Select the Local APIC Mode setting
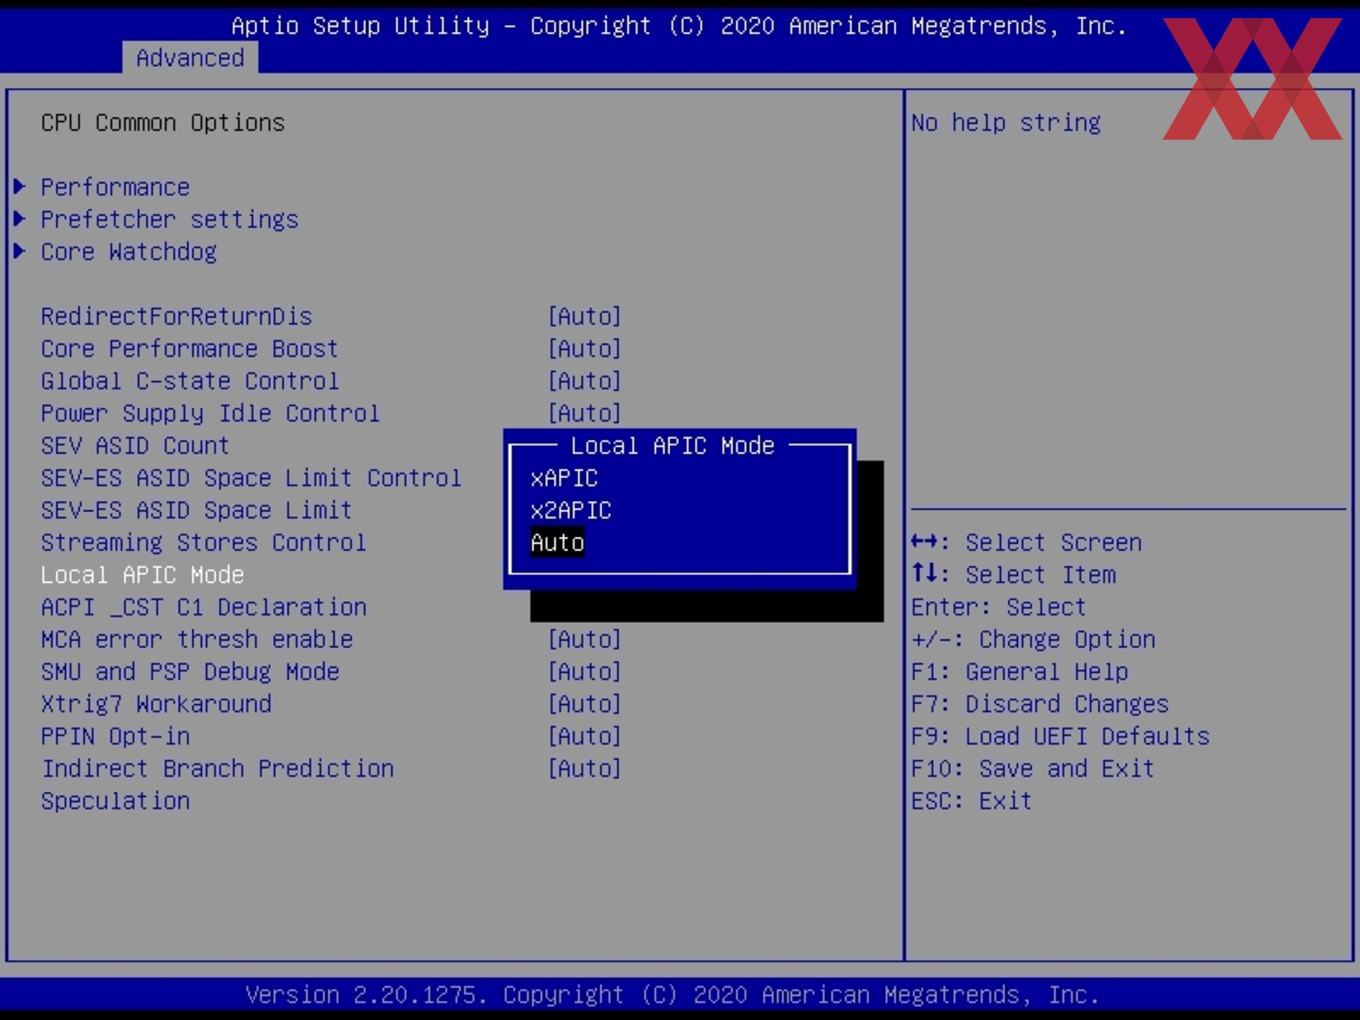This screenshot has height=1020, width=1360. point(142,575)
